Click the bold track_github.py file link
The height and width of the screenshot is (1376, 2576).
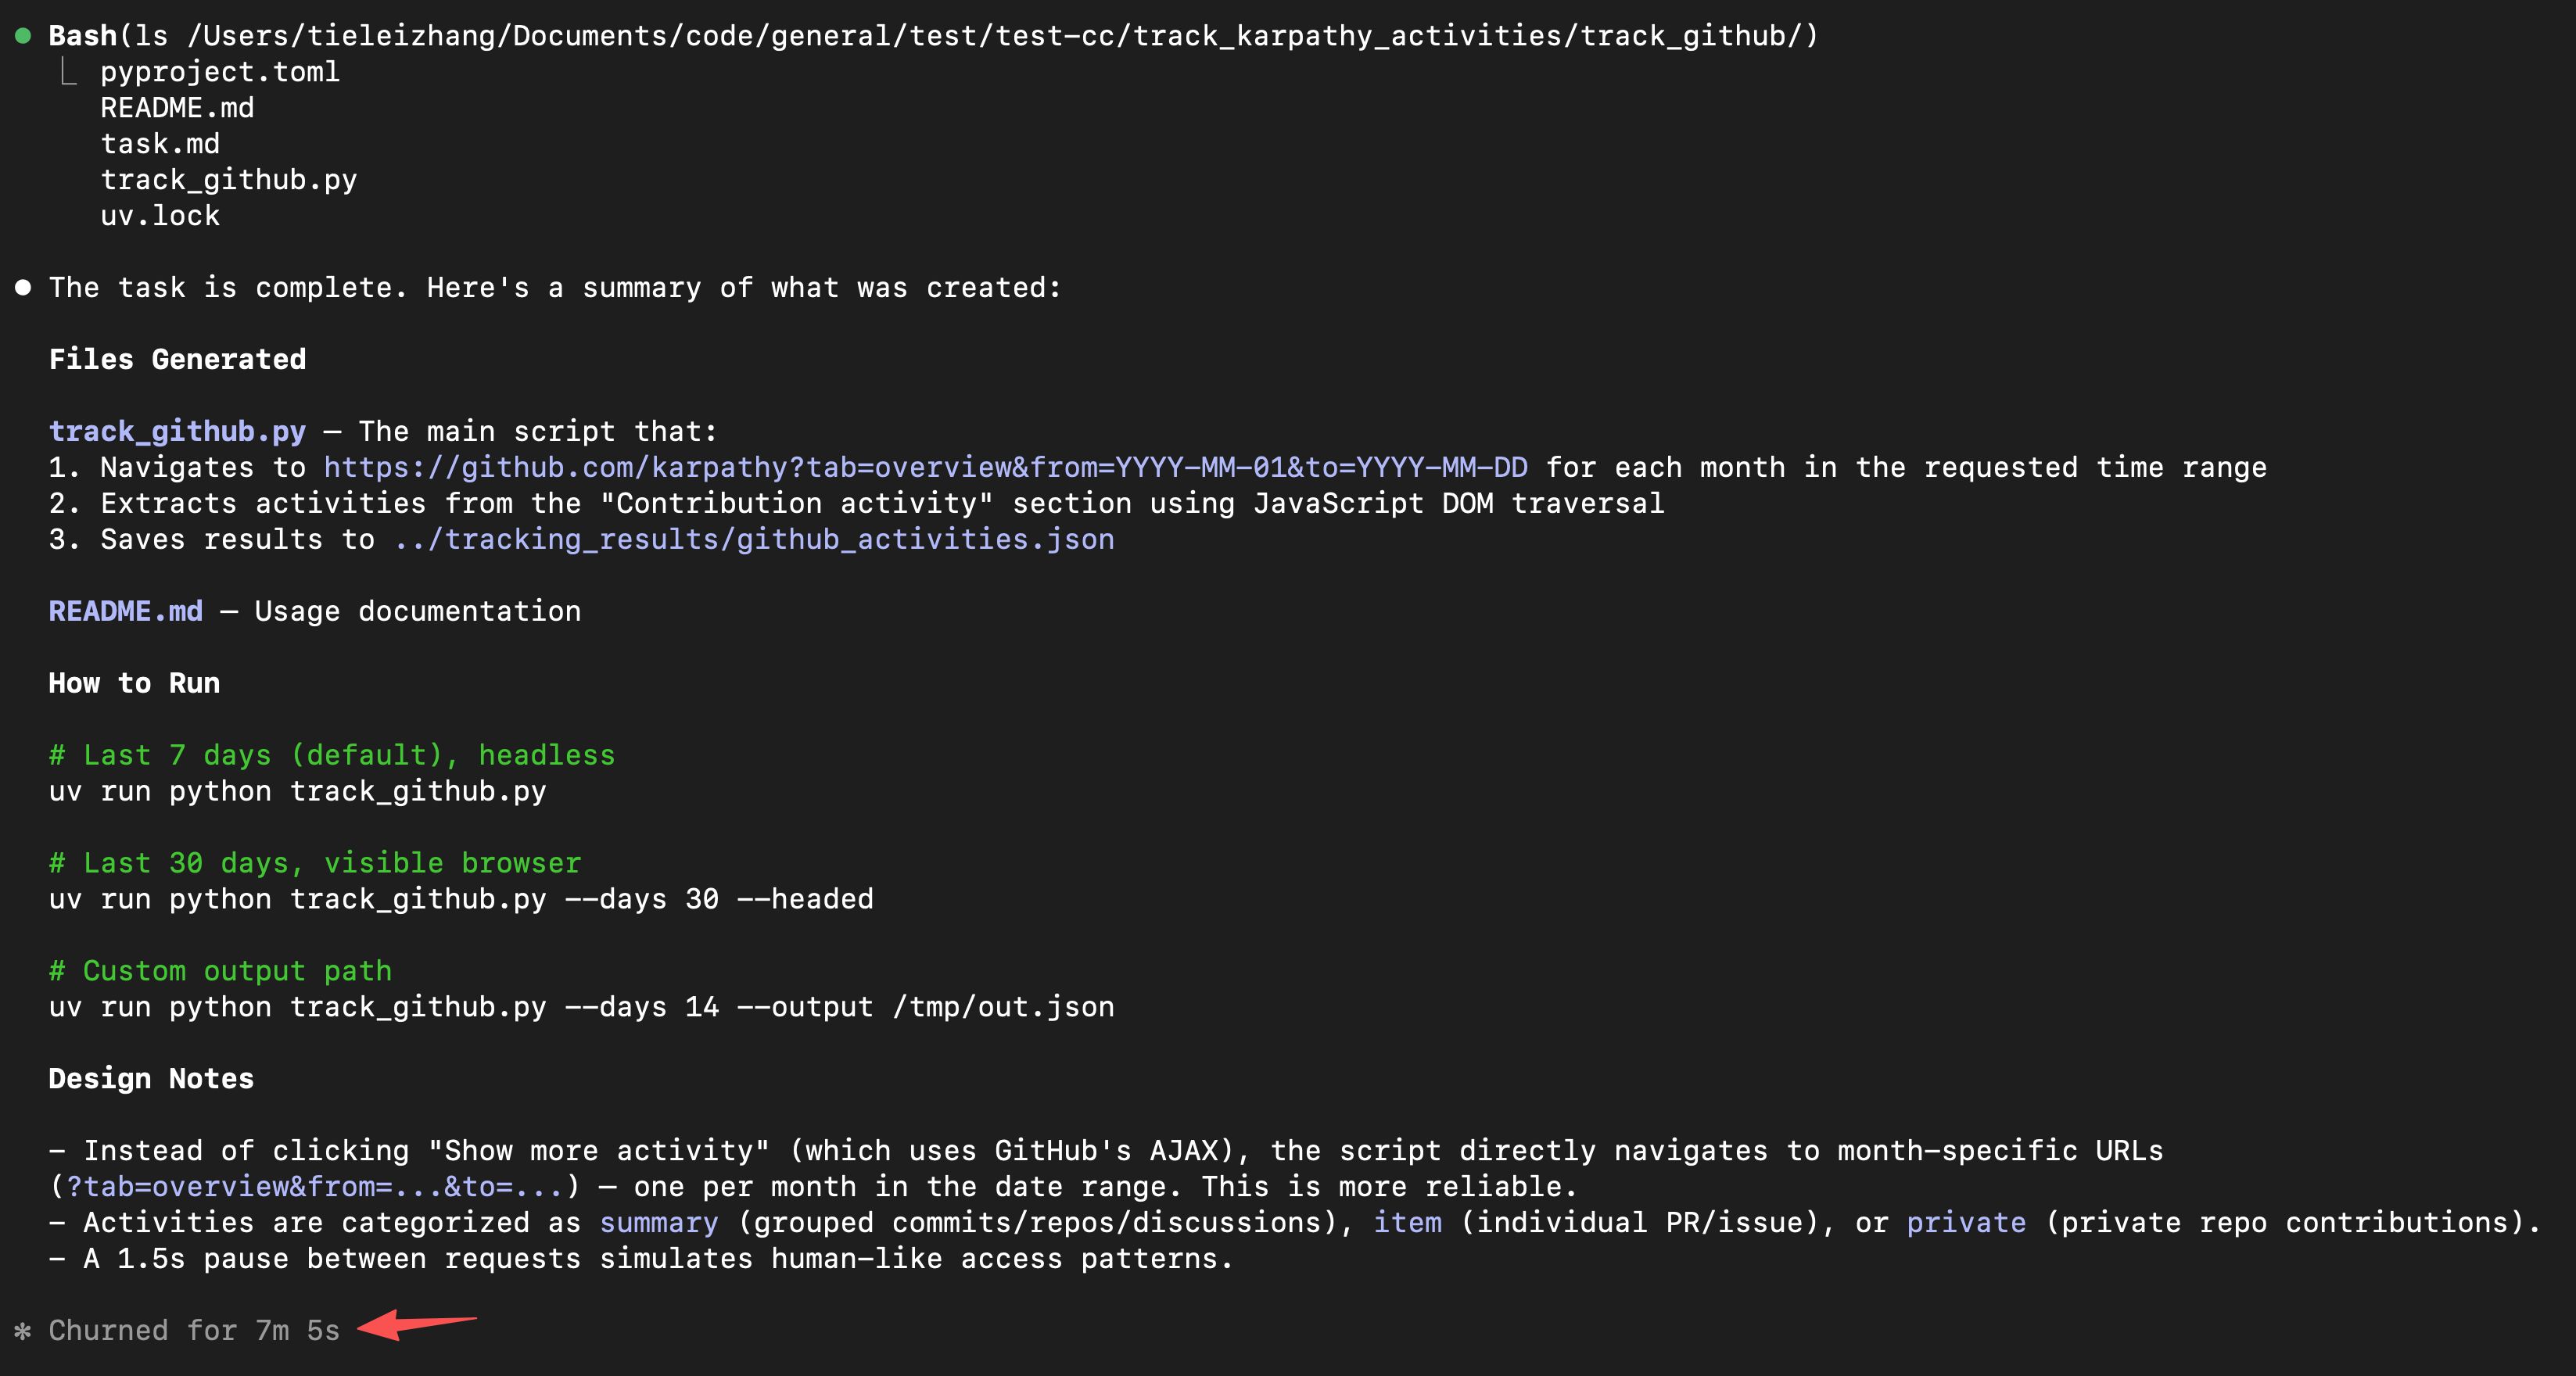coord(177,432)
